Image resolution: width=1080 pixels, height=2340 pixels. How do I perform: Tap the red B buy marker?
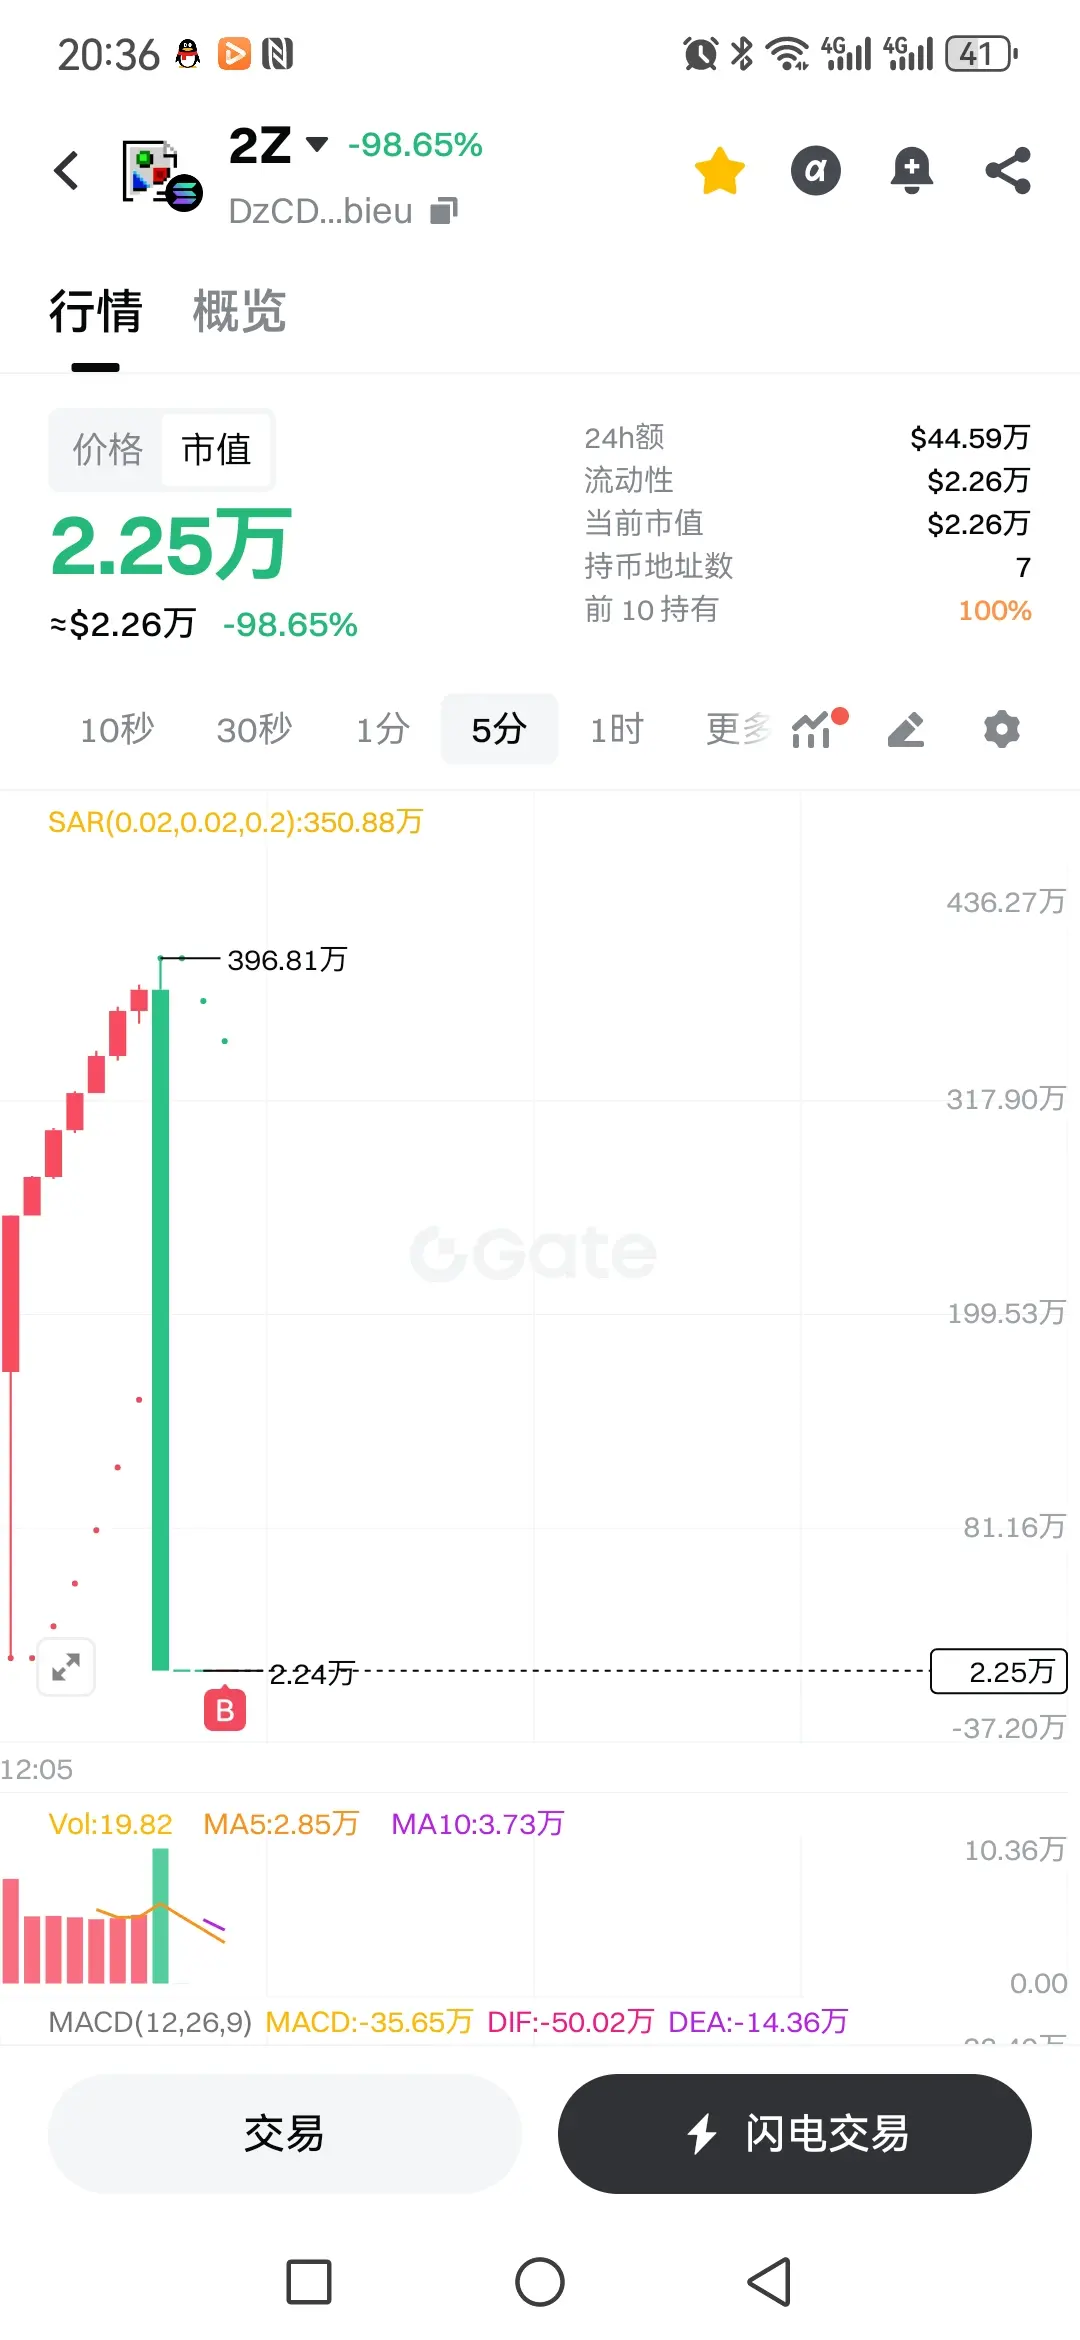pos(225,1710)
